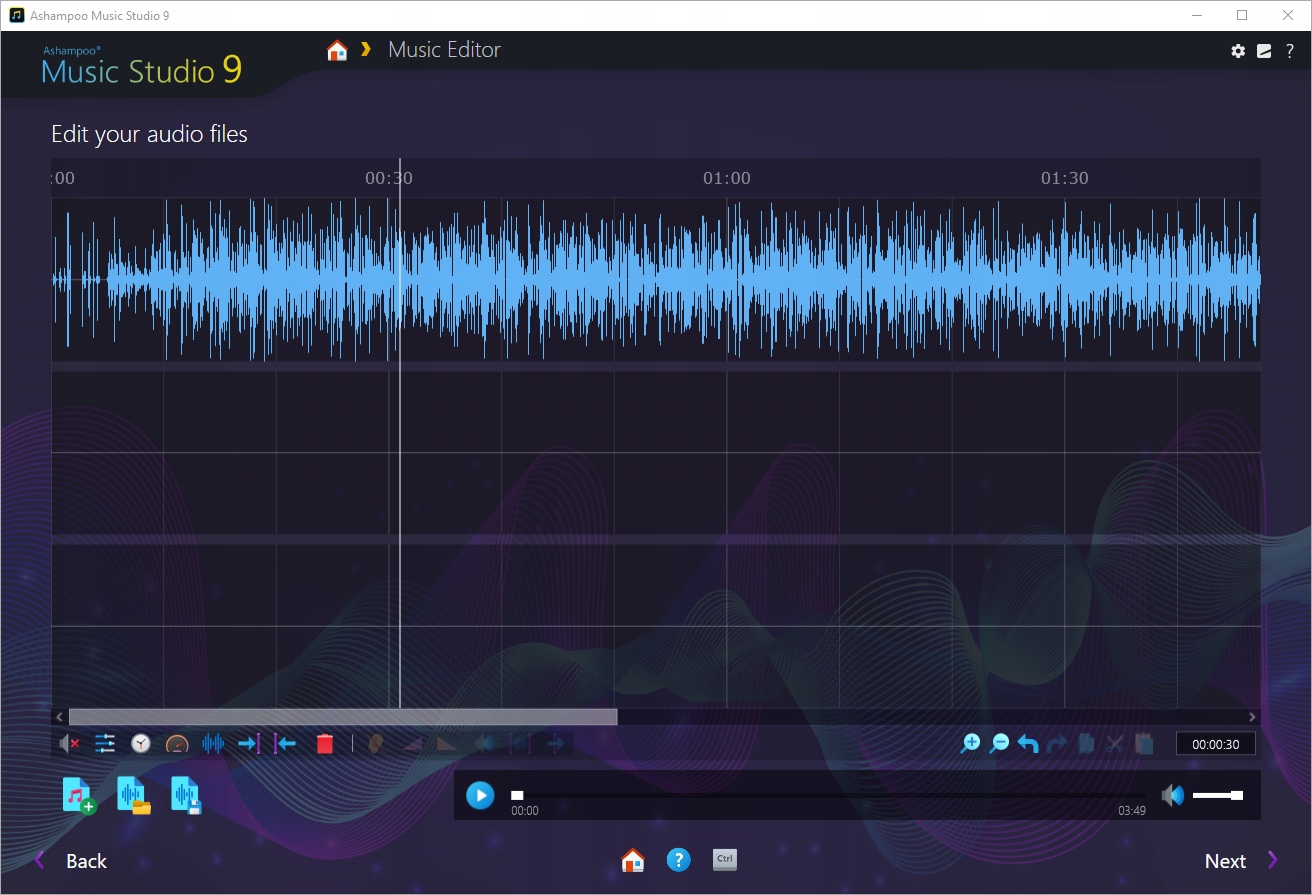
Task: Undo the last edit
Action: pyautogui.click(x=1027, y=744)
